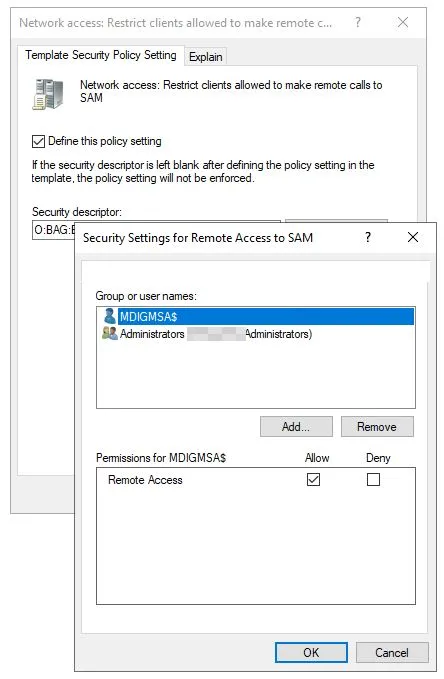Click the MDIGMSA$ user account icon
This screenshot has height=679, width=444.
tap(110, 316)
